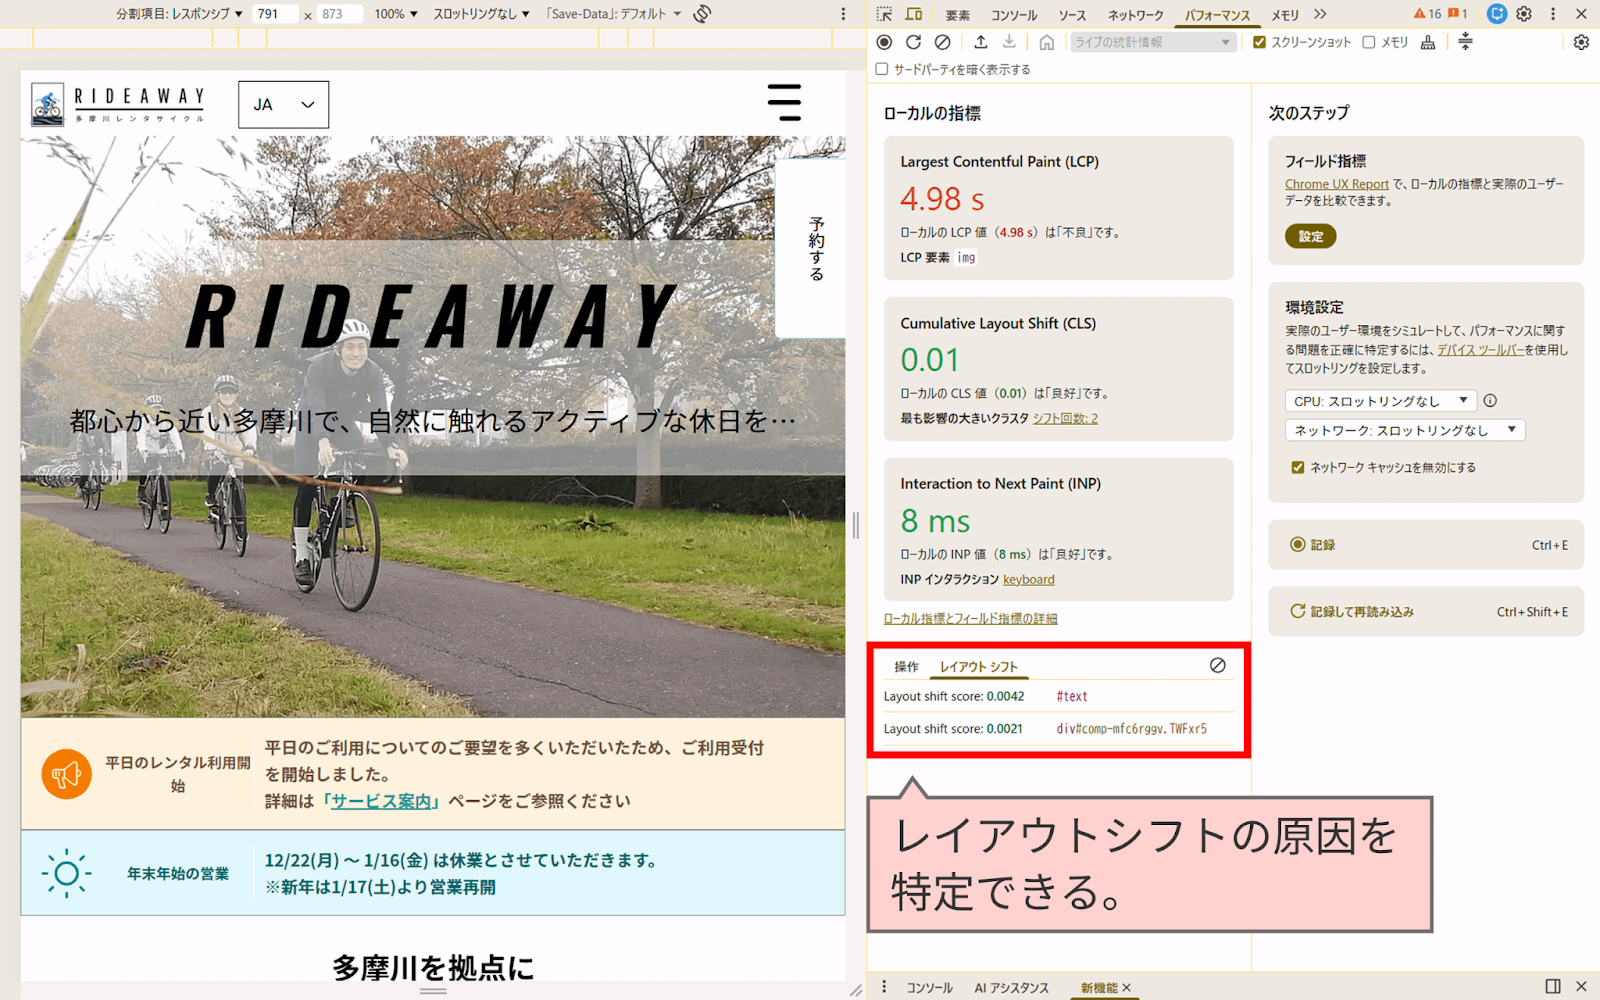Download the current performance profile

tap(1009, 42)
